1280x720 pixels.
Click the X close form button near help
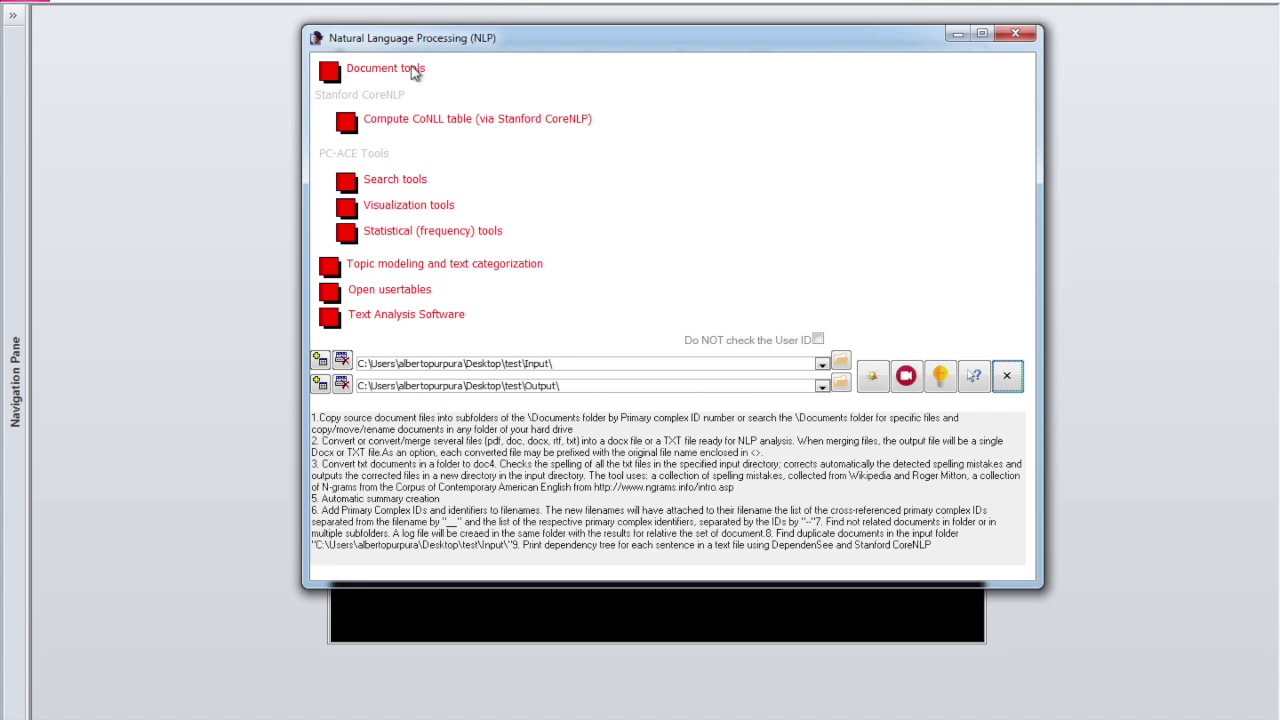tap(1007, 376)
